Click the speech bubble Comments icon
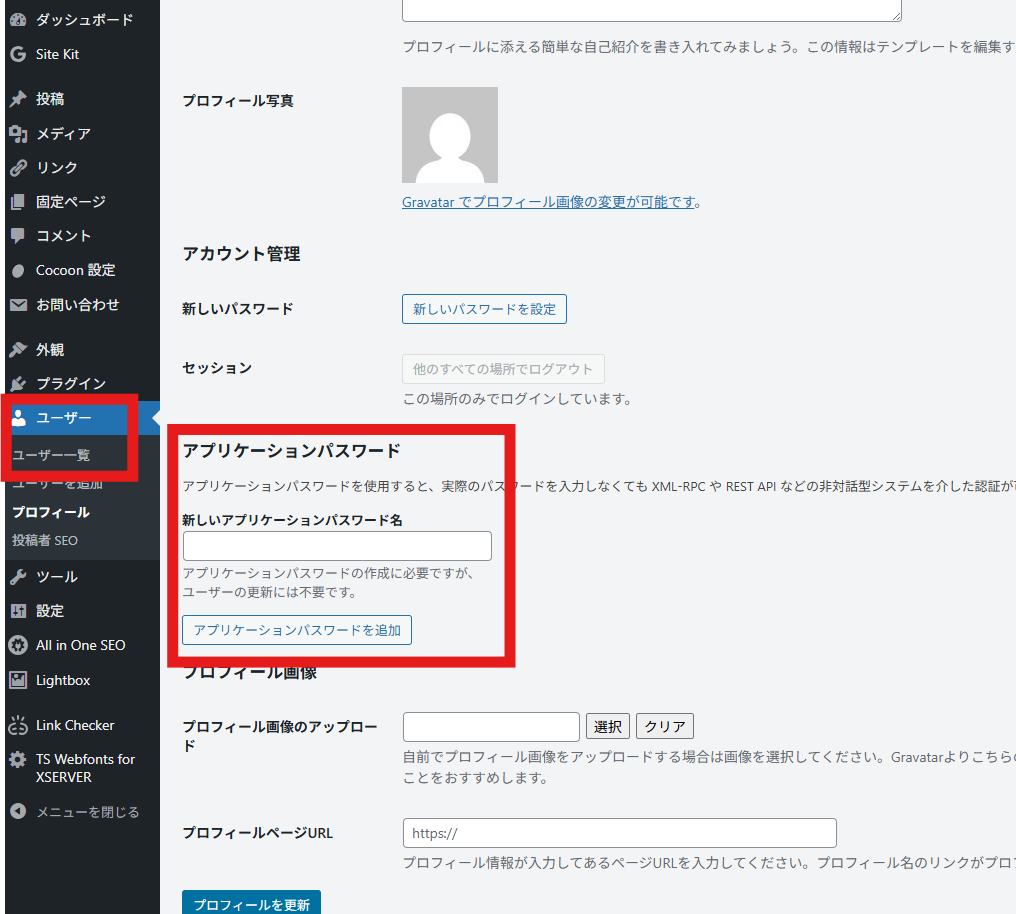Viewport: 1016px width, 914px height. [17, 236]
